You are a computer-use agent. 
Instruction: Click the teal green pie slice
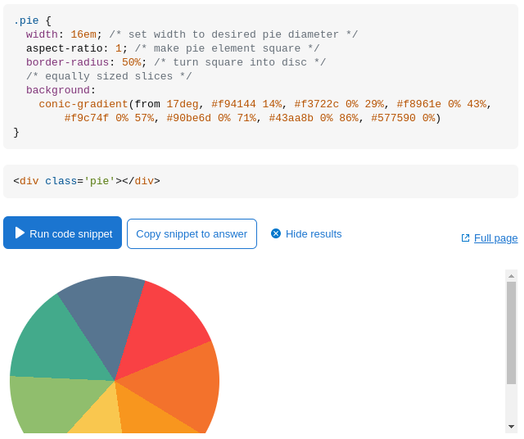pos(53,344)
